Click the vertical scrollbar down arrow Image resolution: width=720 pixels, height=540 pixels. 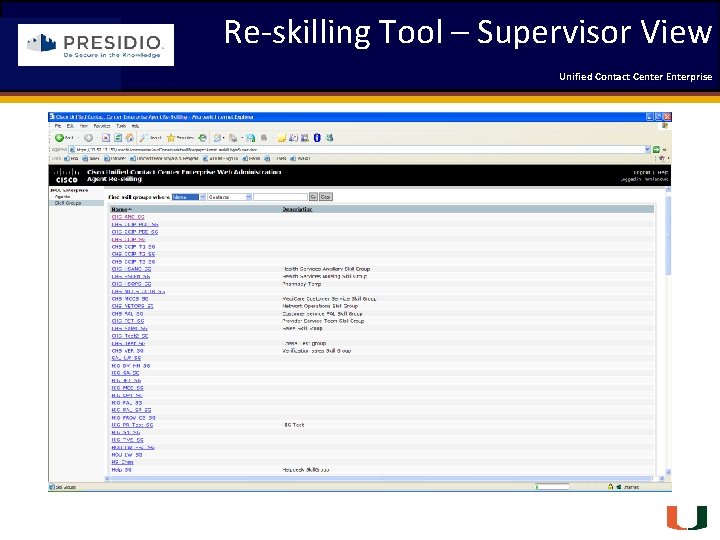pos(668,472)
